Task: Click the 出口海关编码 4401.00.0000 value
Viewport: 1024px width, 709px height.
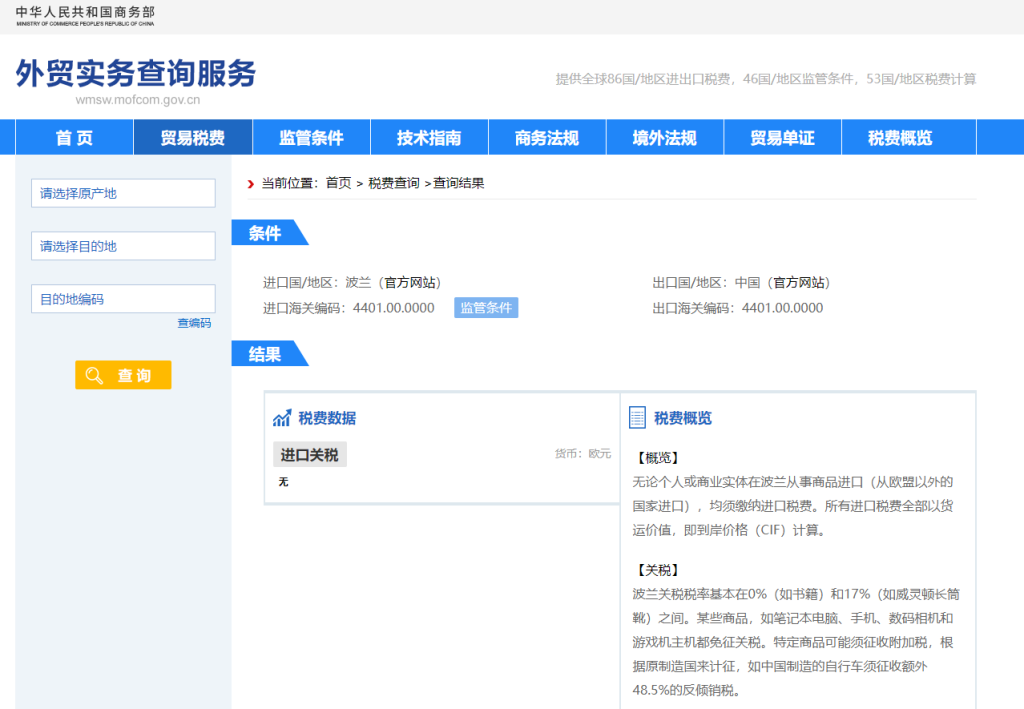Action: pyautogui.click(x=782, y=308)
